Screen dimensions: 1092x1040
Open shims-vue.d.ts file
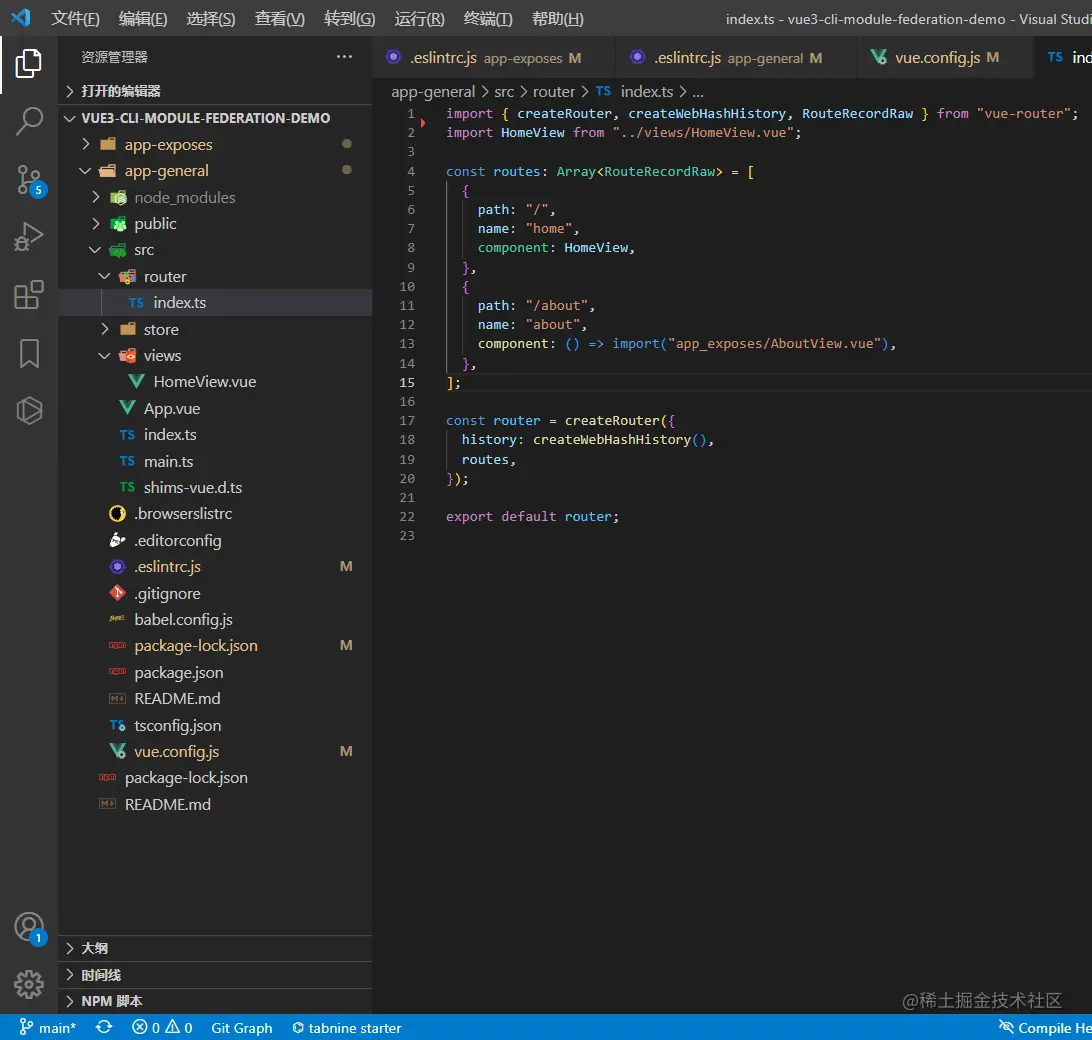(214, 488)
